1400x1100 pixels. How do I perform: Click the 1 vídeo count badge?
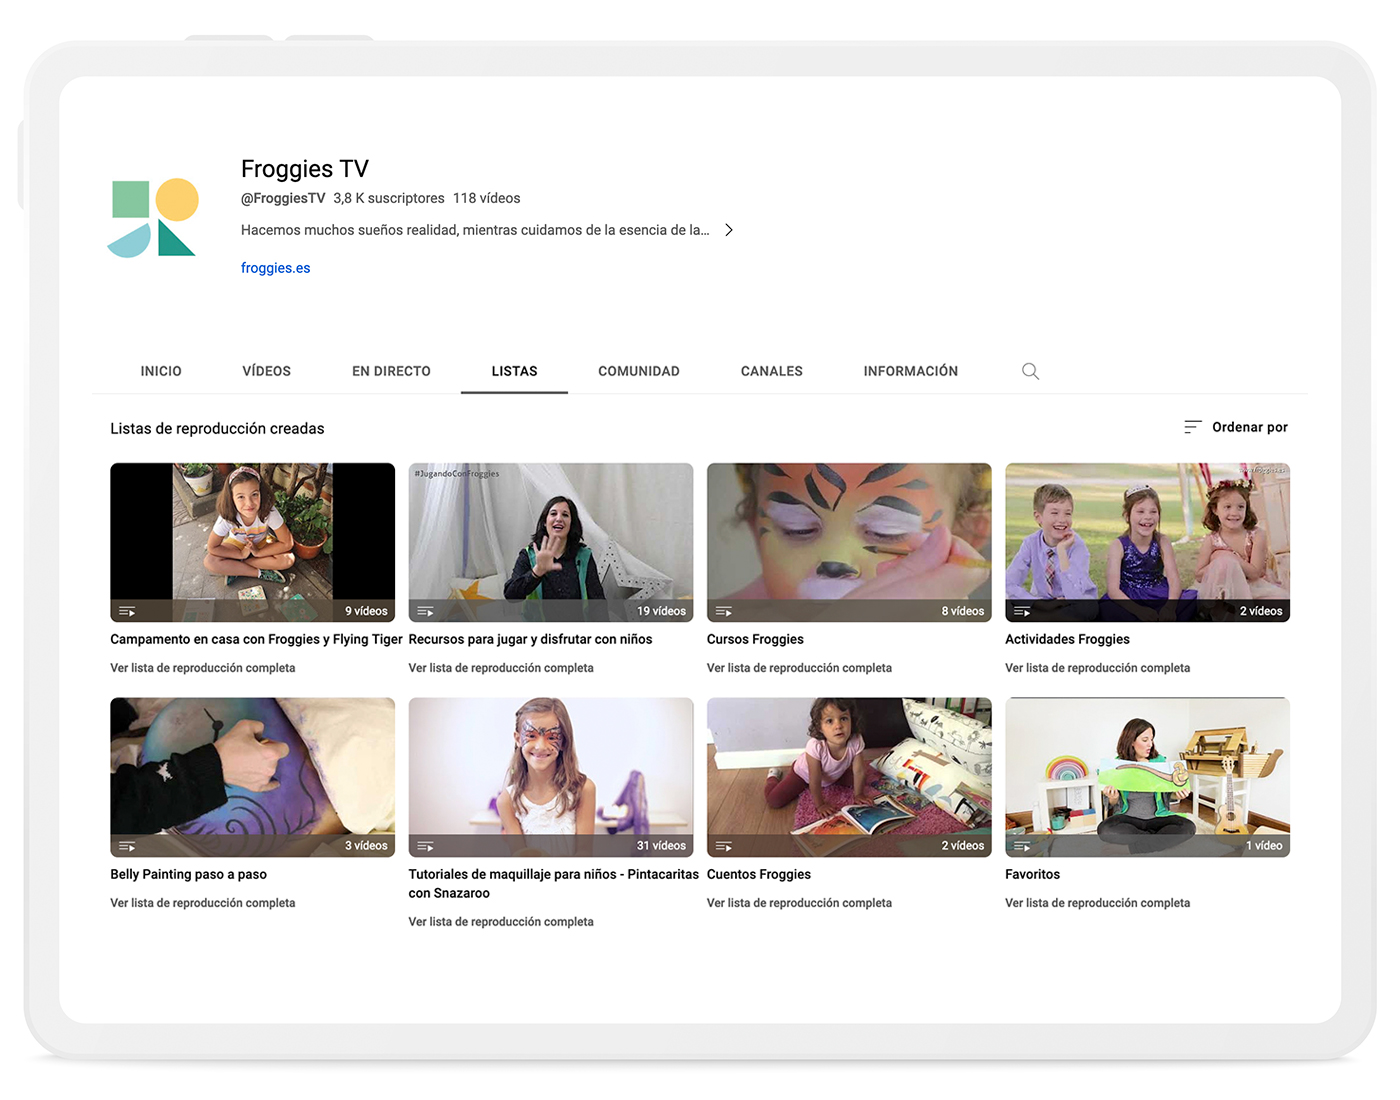pyautogui.click(x=1264, y=846)
